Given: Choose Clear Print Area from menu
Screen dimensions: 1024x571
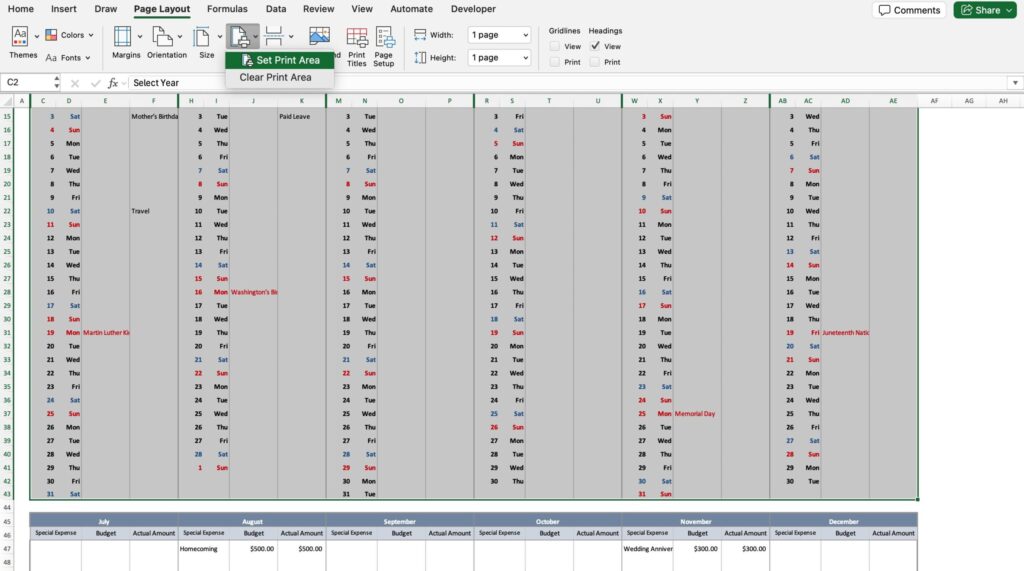Looking at the screenshot, I should (x=275, y=77).
